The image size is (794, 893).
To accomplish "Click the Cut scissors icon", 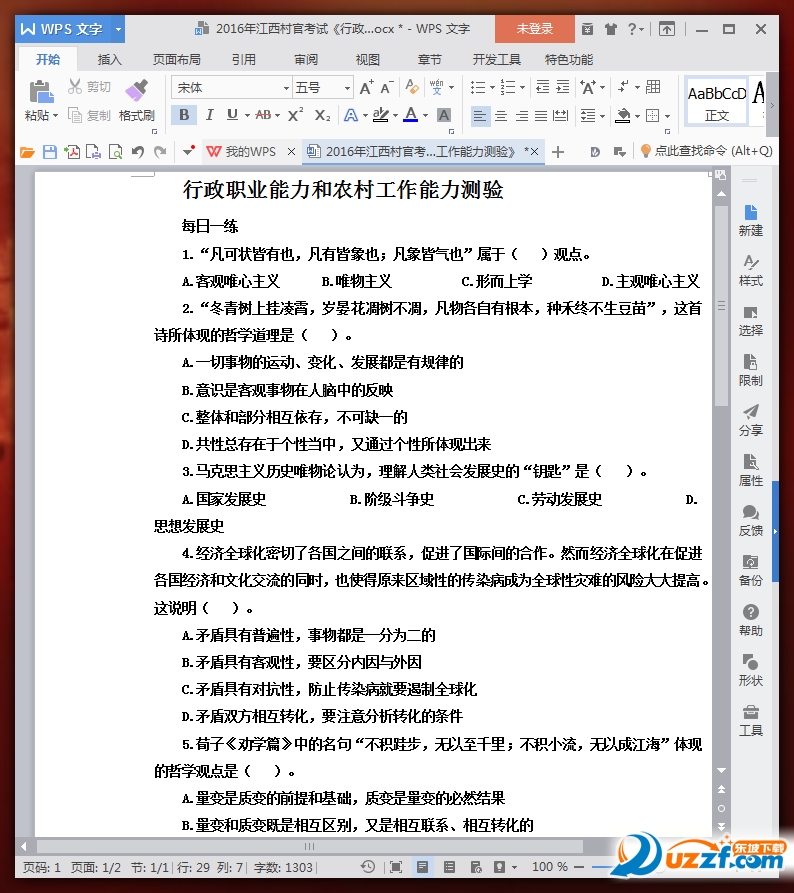I will [75, 87].
